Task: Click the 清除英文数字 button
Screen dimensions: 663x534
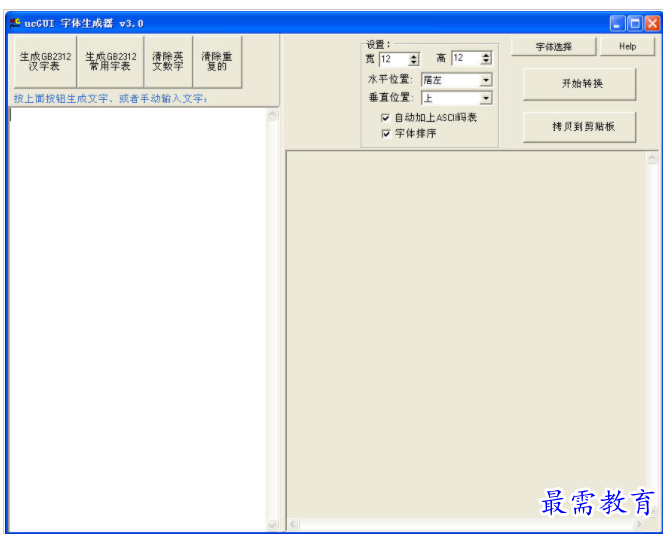Action: click(x=168, y=62)
